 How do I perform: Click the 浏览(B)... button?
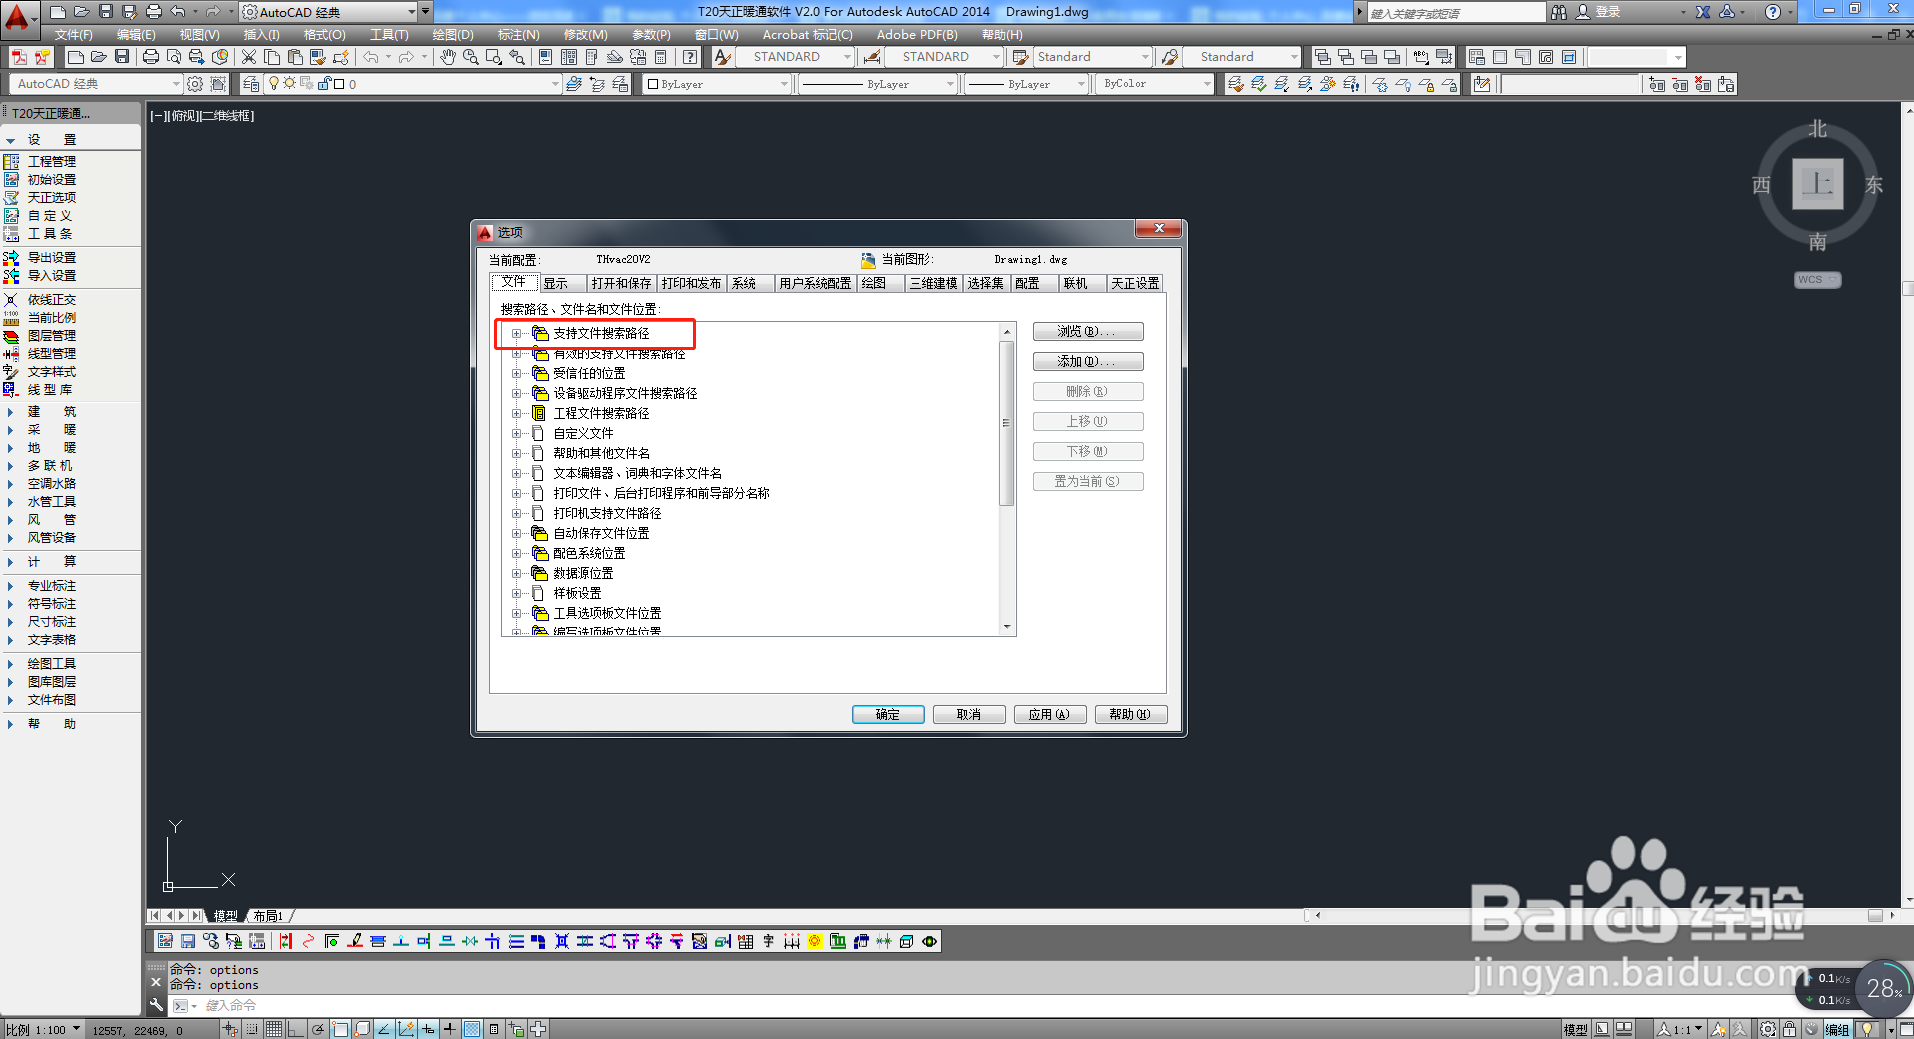tap(1088, 331)
